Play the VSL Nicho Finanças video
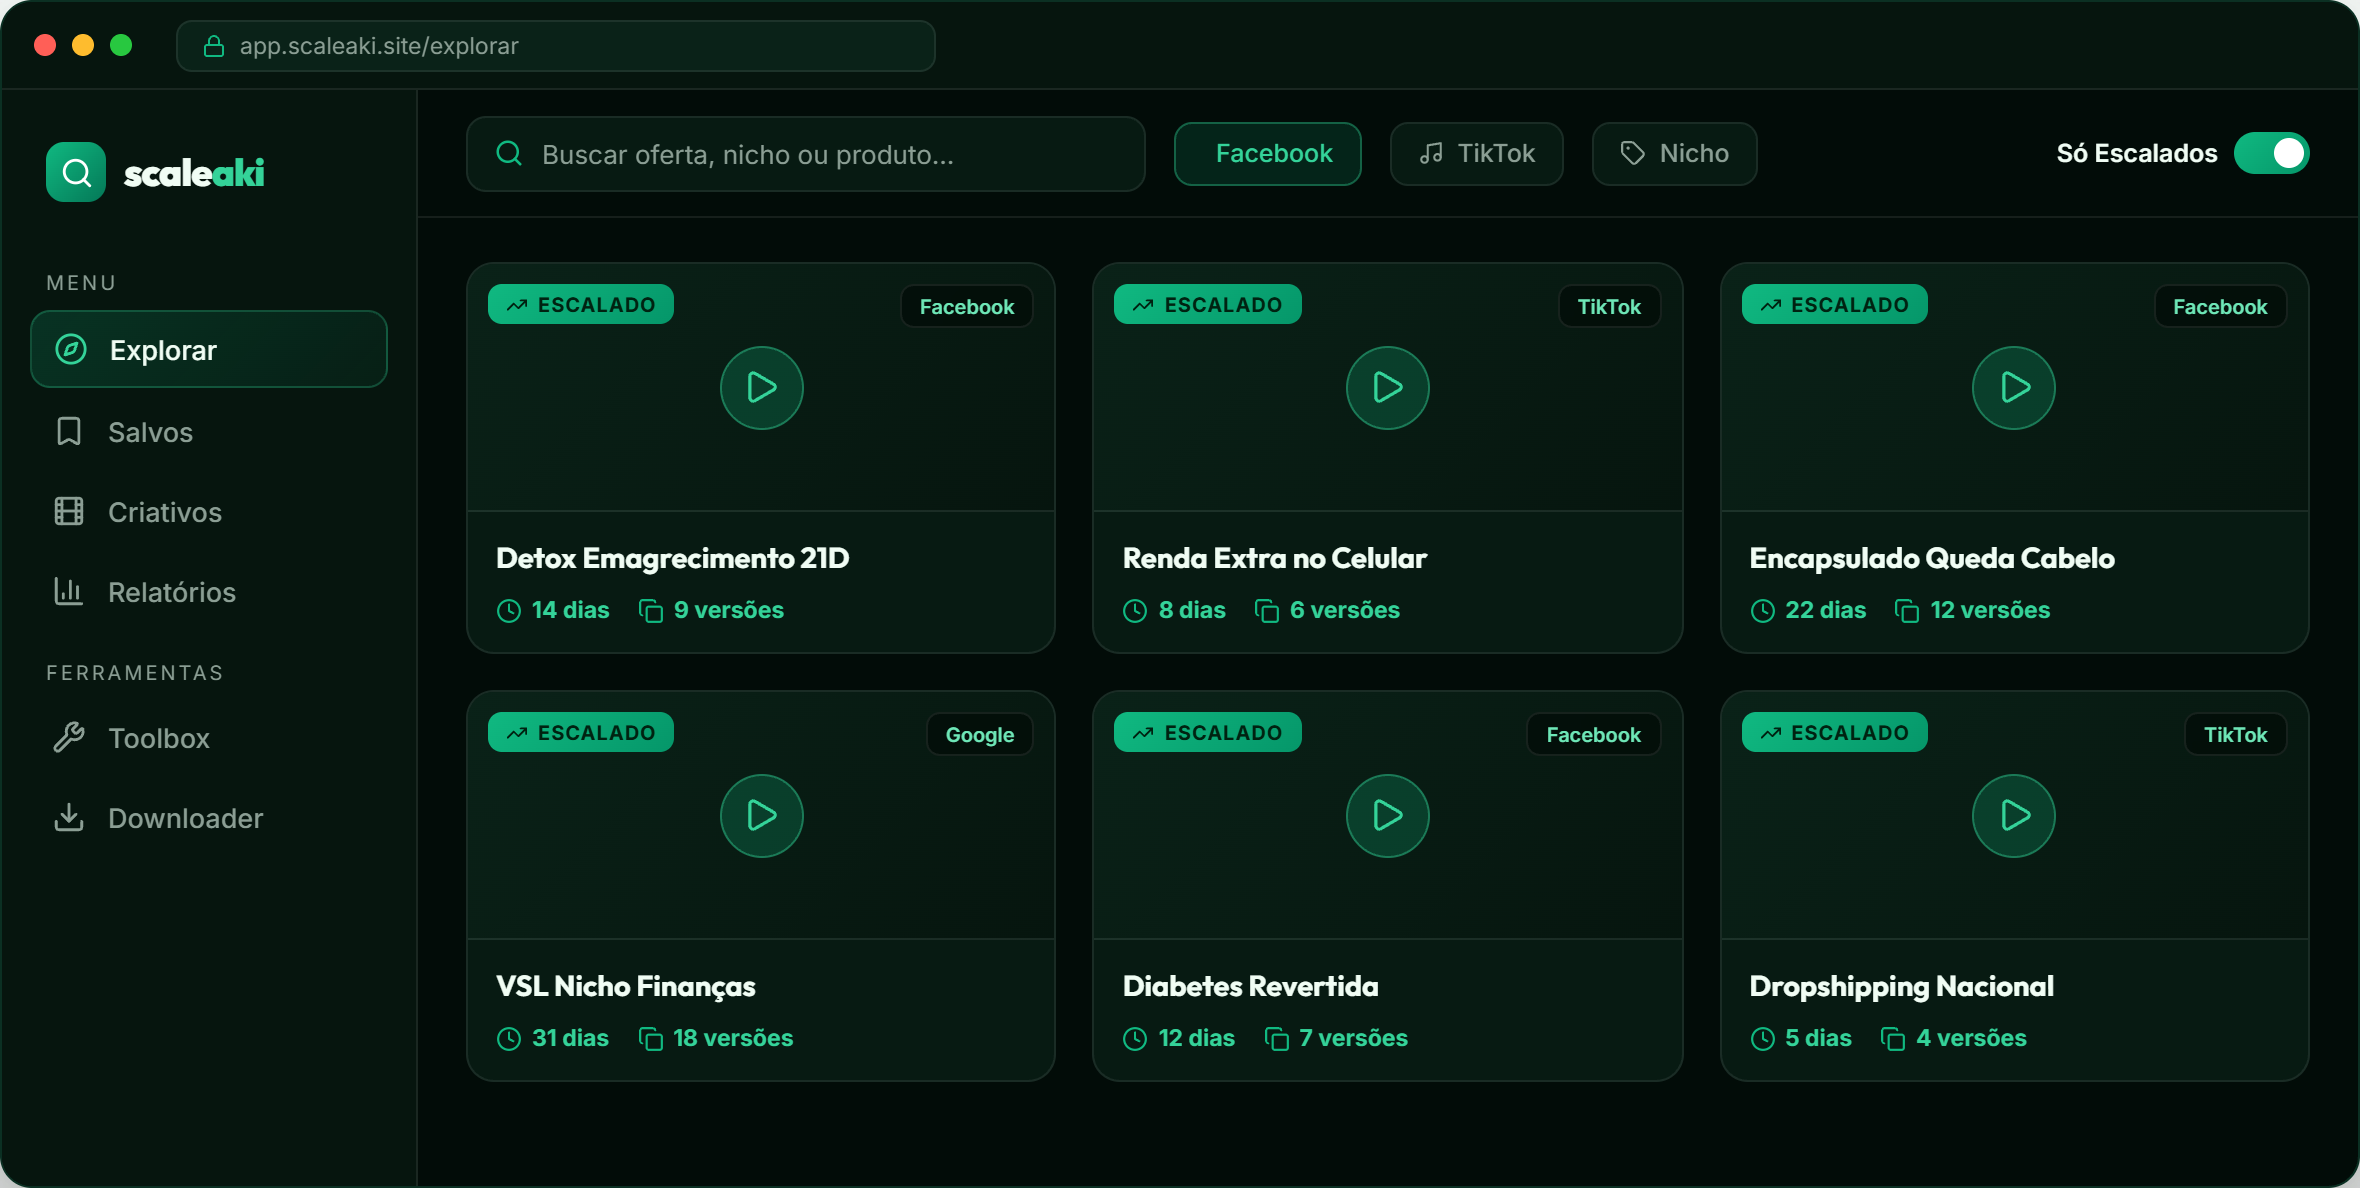 point(762,816)
